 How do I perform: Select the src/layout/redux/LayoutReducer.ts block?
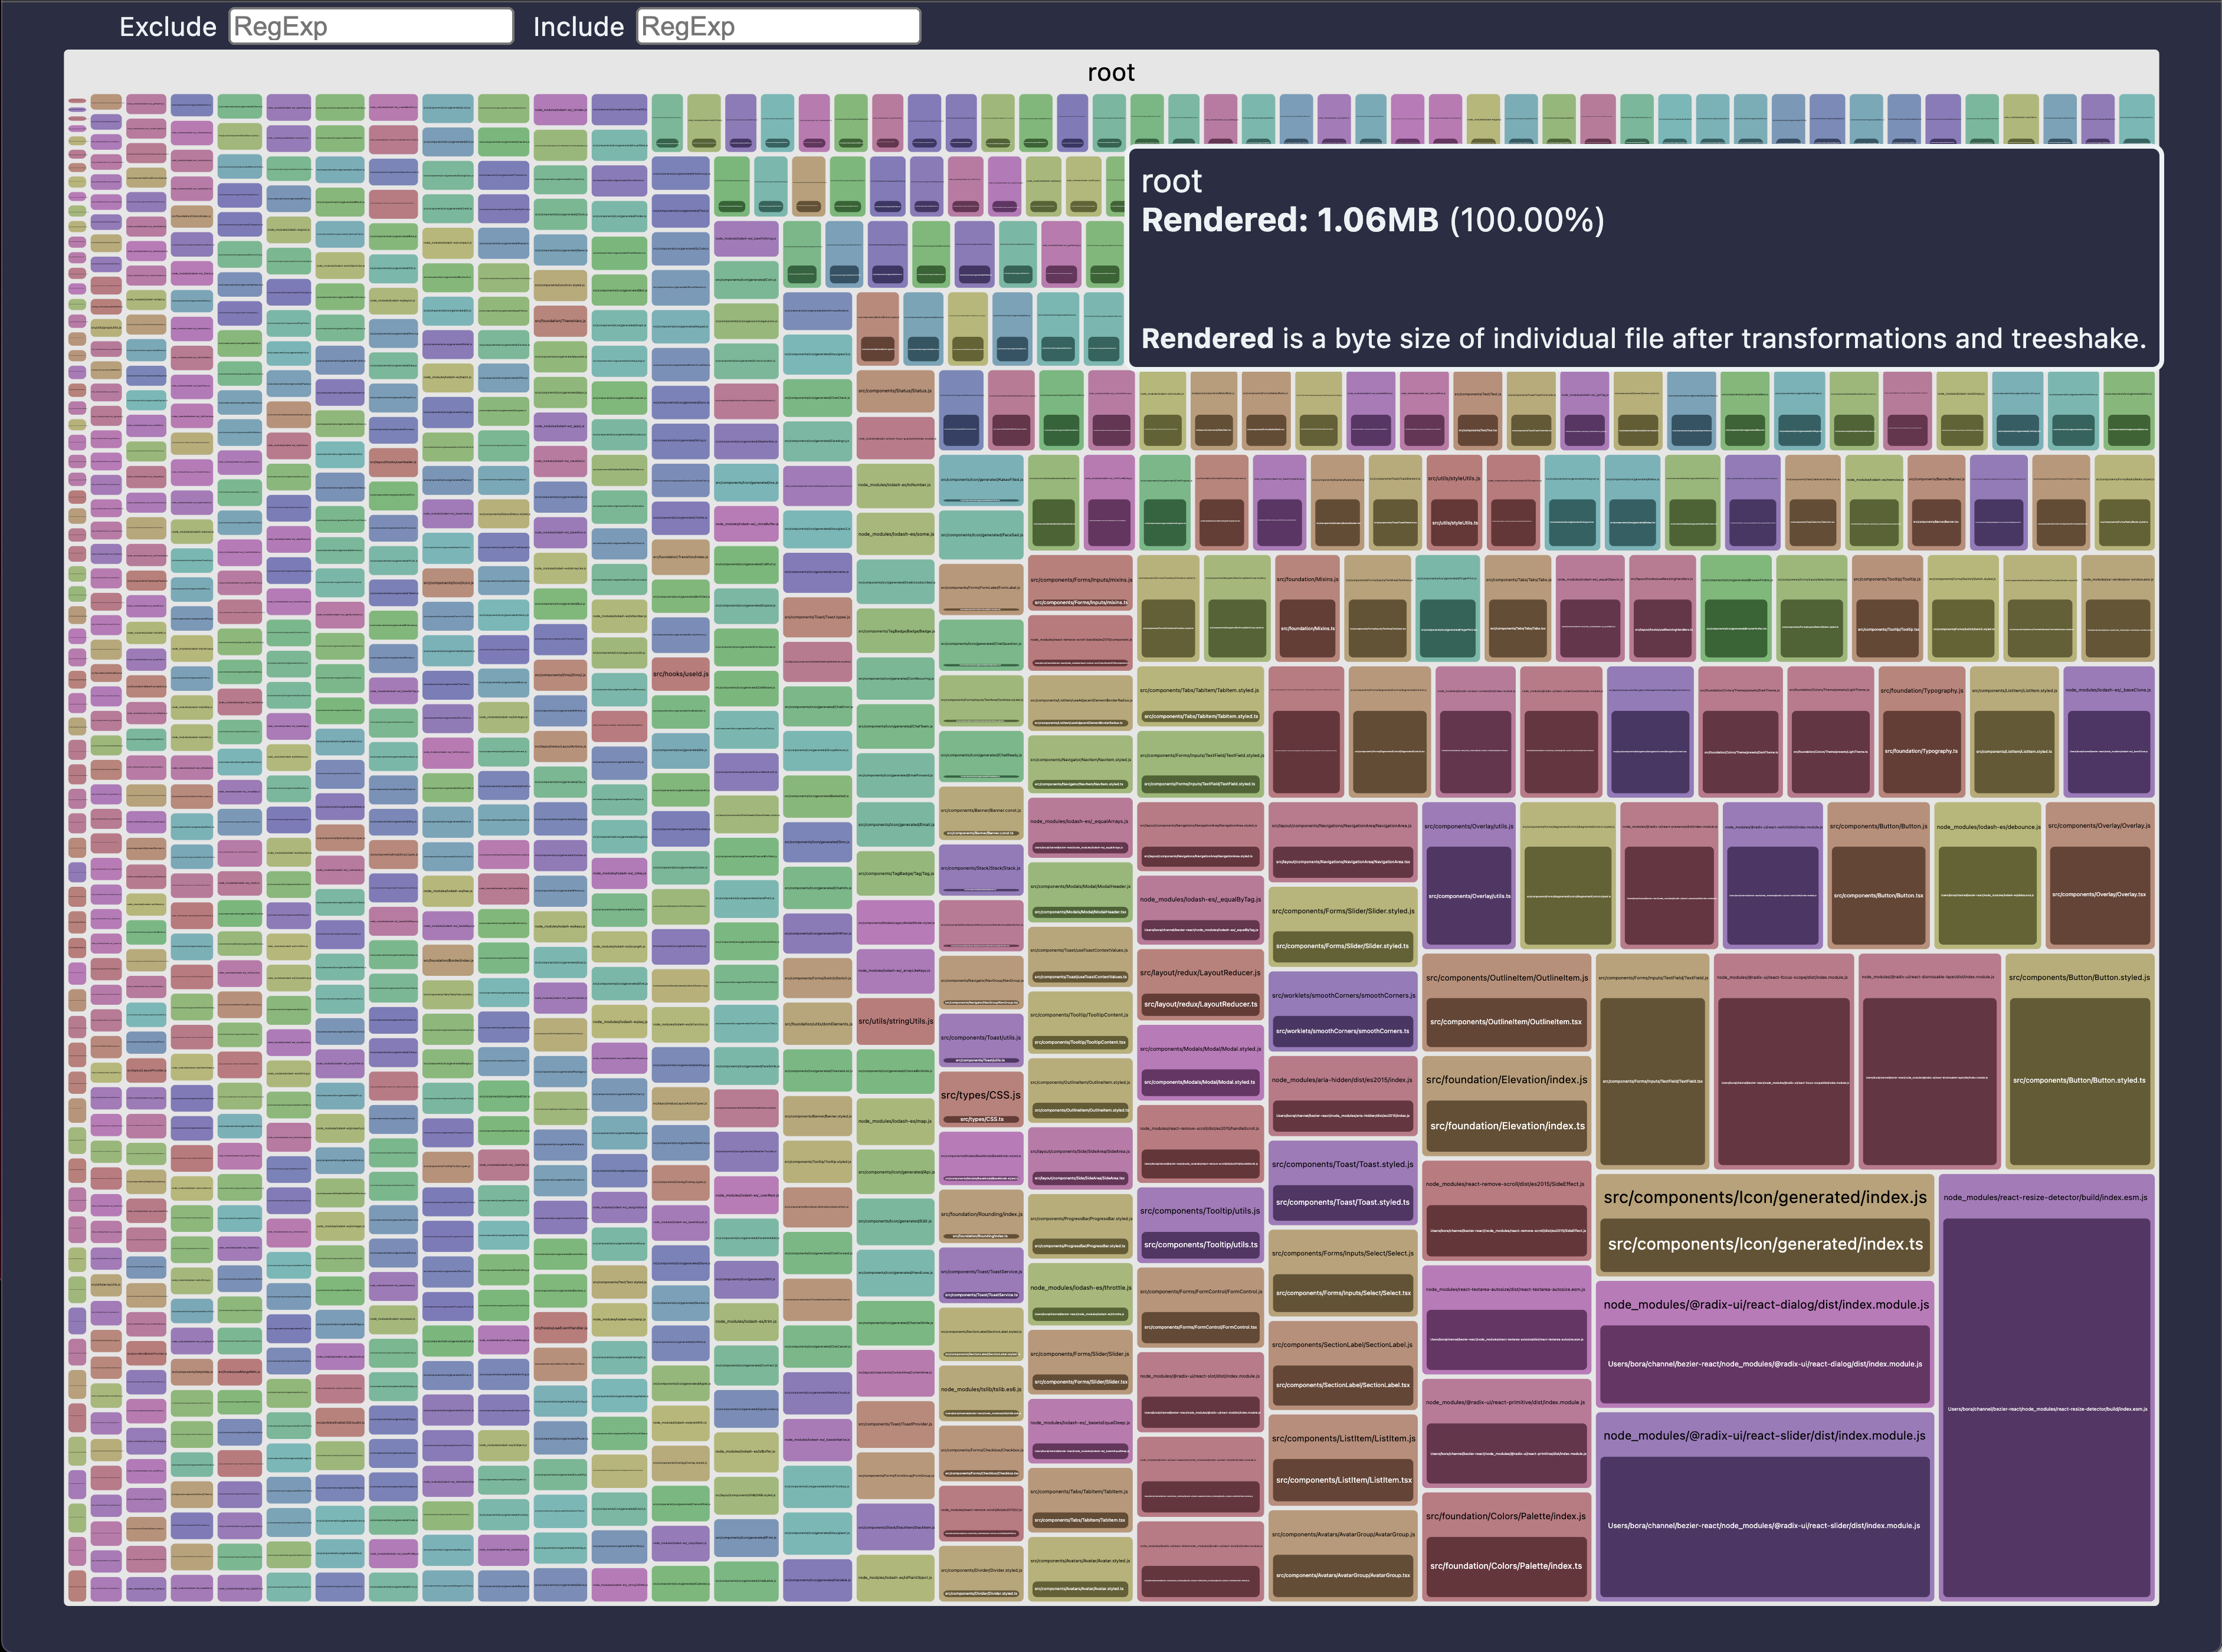pos(1200,1004)
